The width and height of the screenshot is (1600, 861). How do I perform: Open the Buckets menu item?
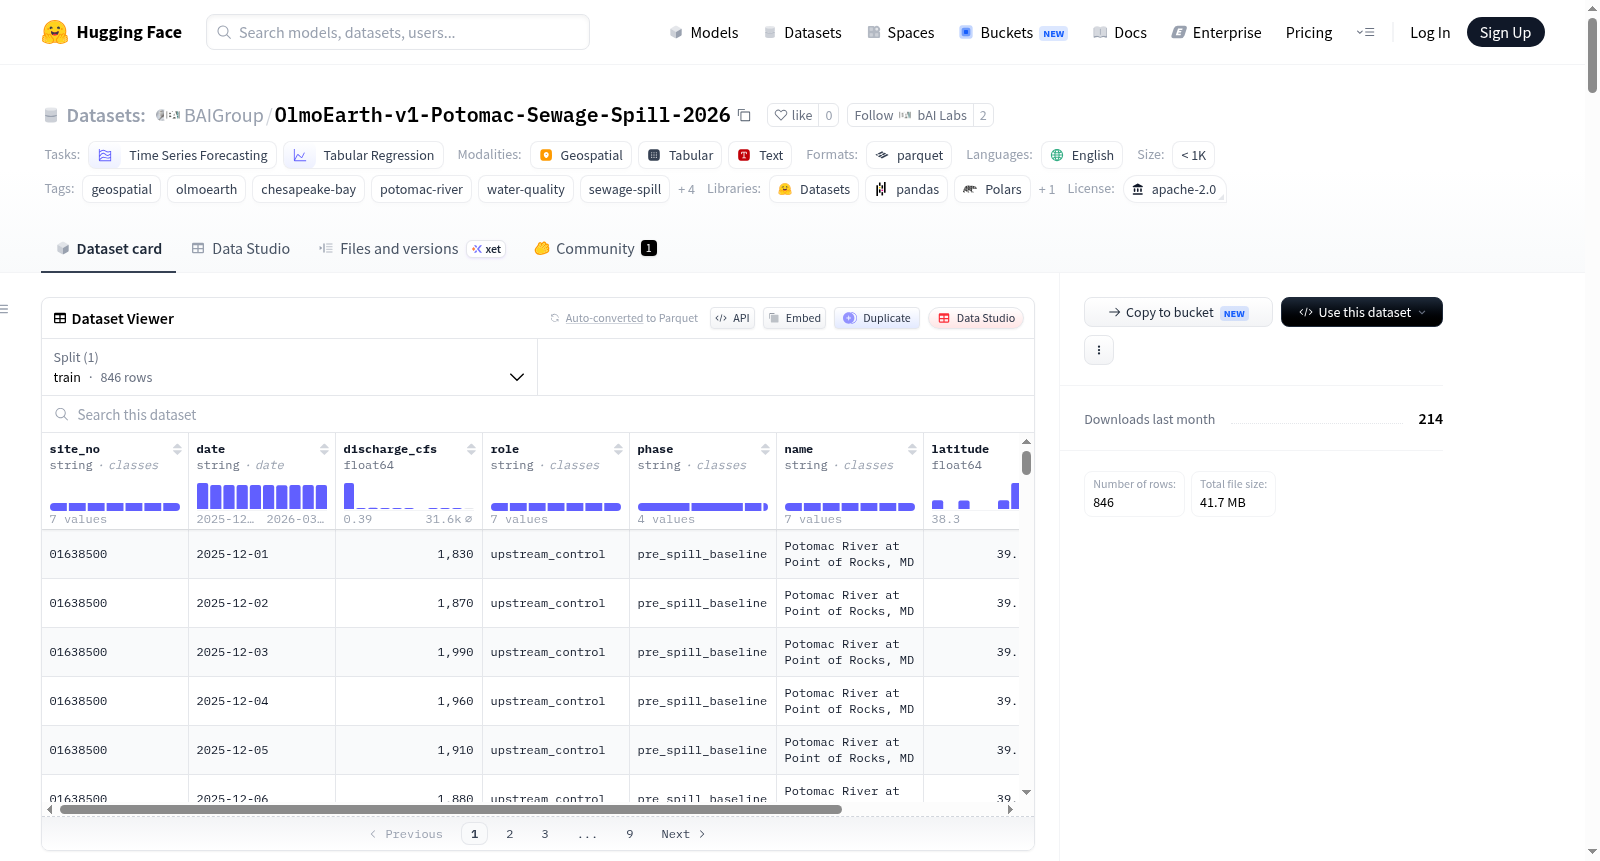[1013, 32]
